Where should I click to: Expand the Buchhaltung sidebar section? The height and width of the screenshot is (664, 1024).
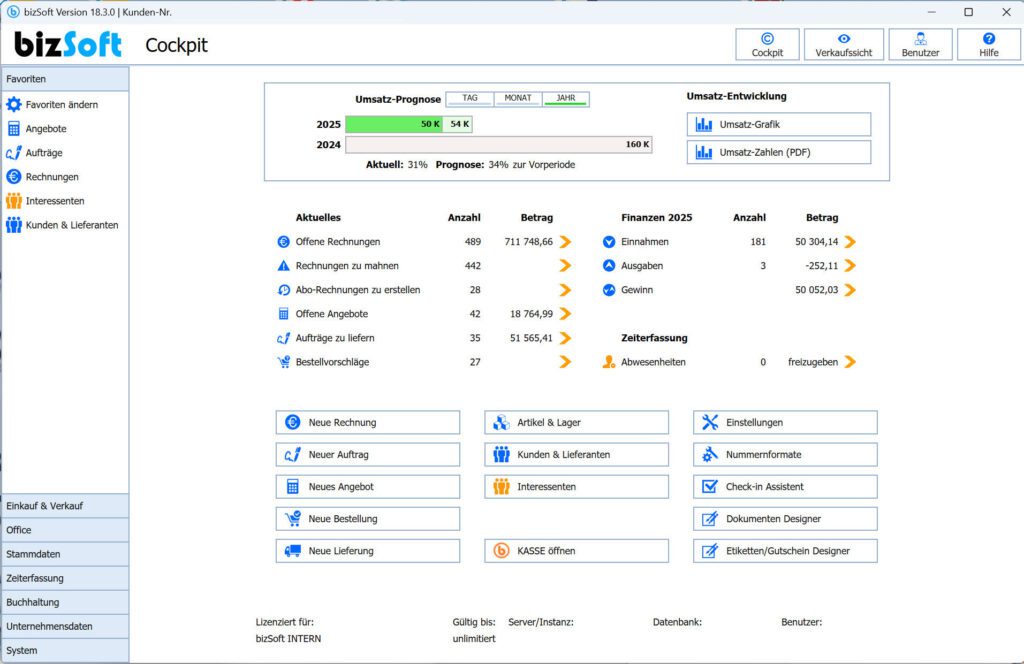(65, 603)
